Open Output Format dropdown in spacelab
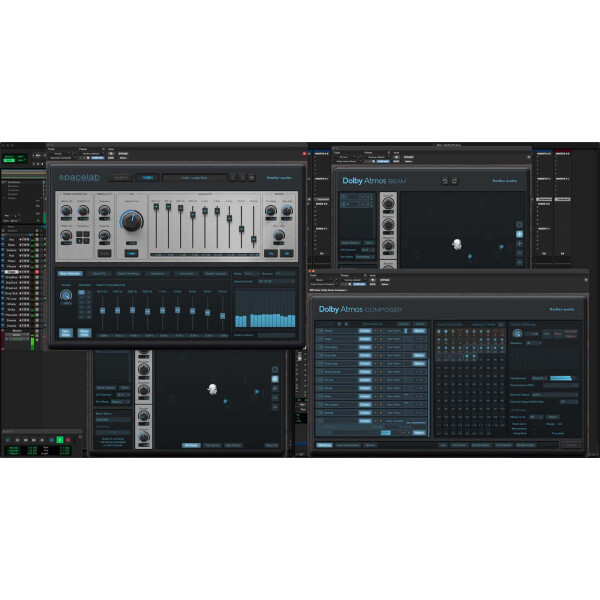The height and width of the screenshot is (600, 600). coord(276,281)
